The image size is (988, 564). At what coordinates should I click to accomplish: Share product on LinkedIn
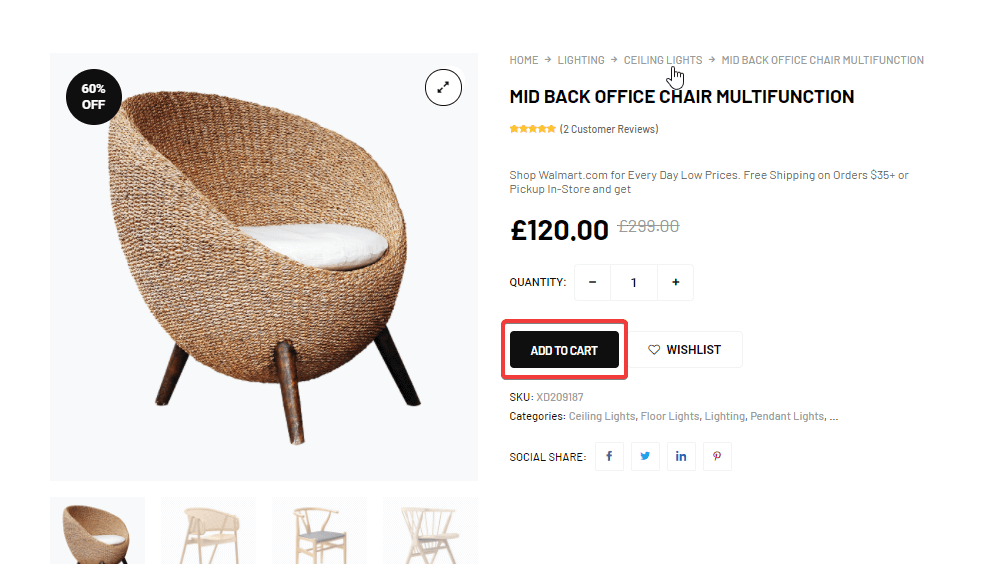coord(681,456)
